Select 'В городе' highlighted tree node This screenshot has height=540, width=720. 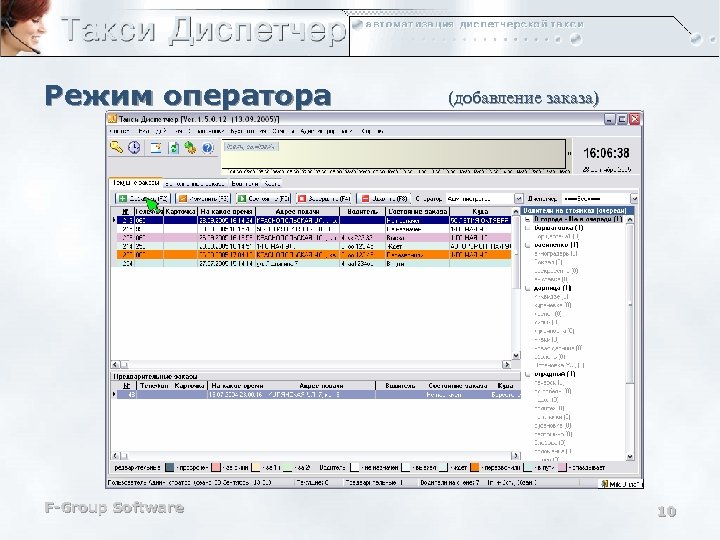click(578, 219)
